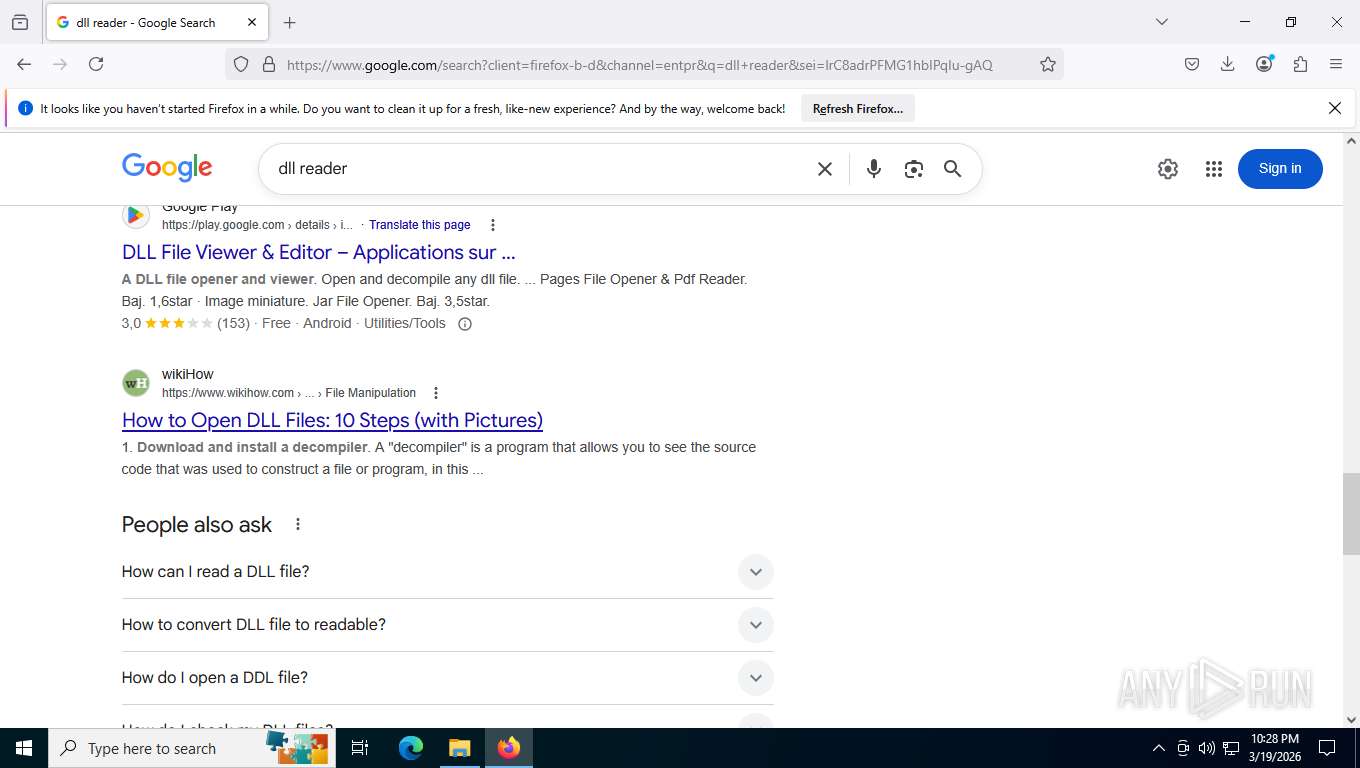The image size is (1360, 768).
Task: Show info about the app rating result
Action: coord(464,323)
